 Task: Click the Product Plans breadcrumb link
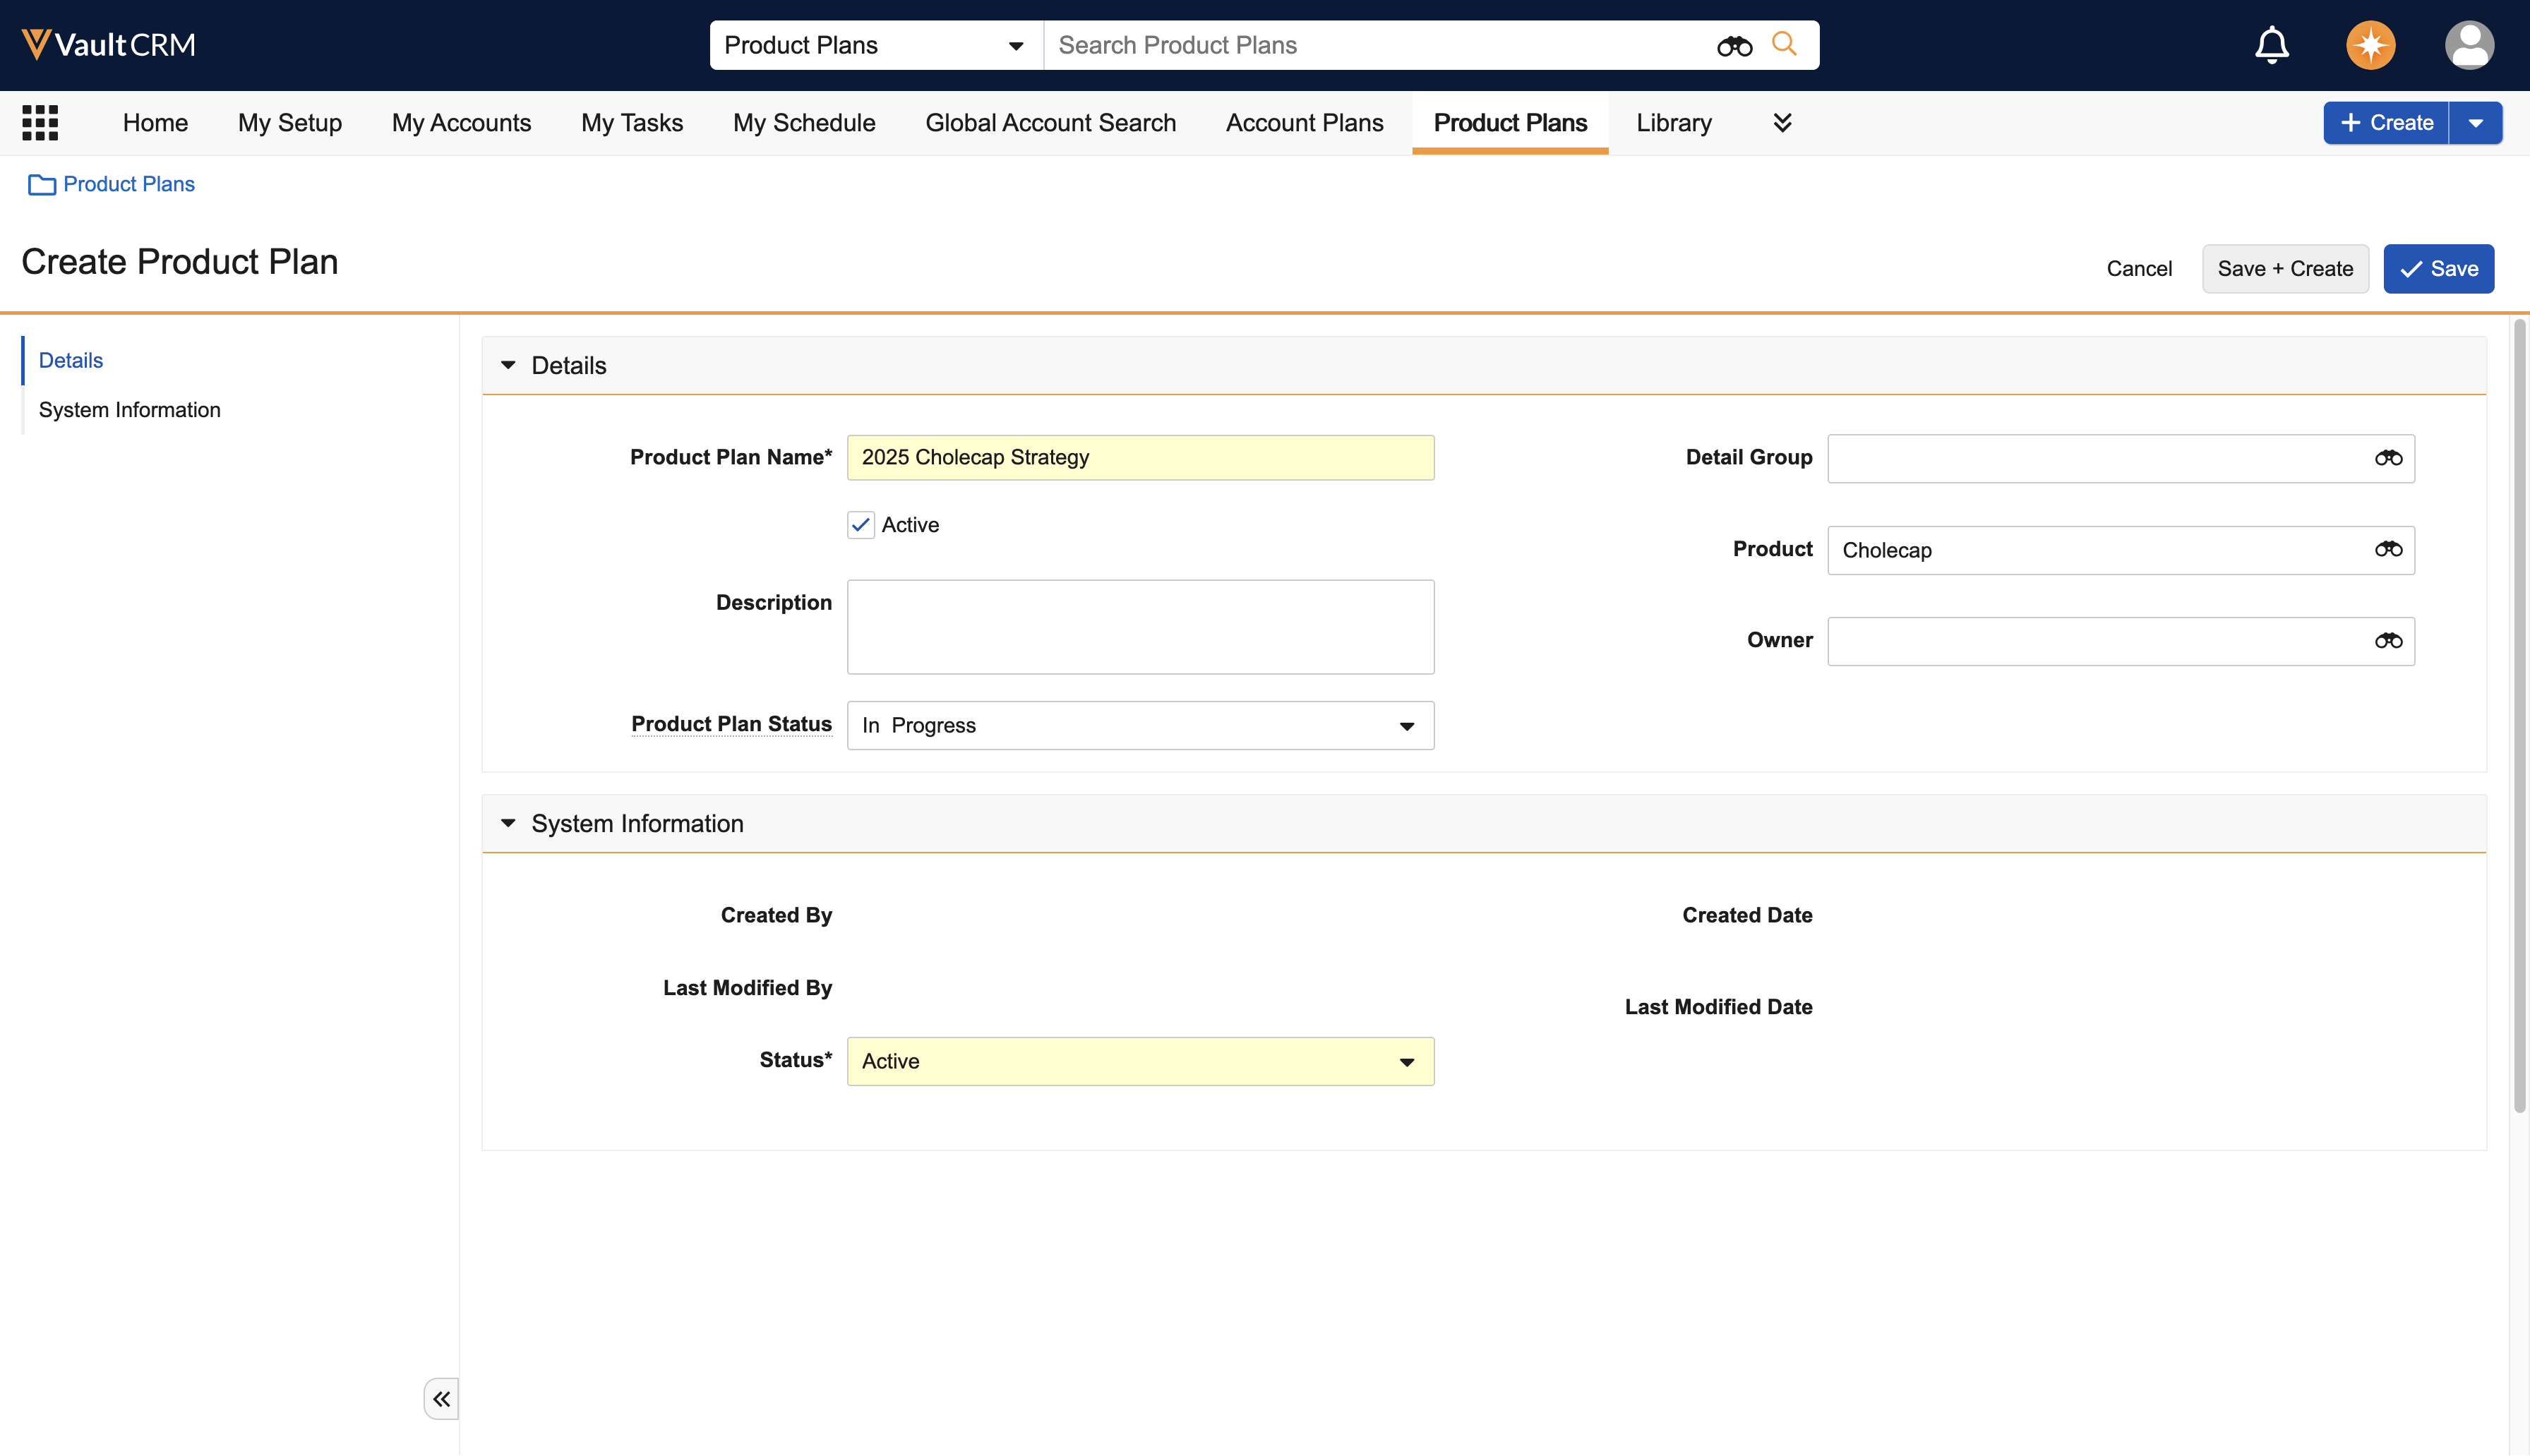(128, 184)
